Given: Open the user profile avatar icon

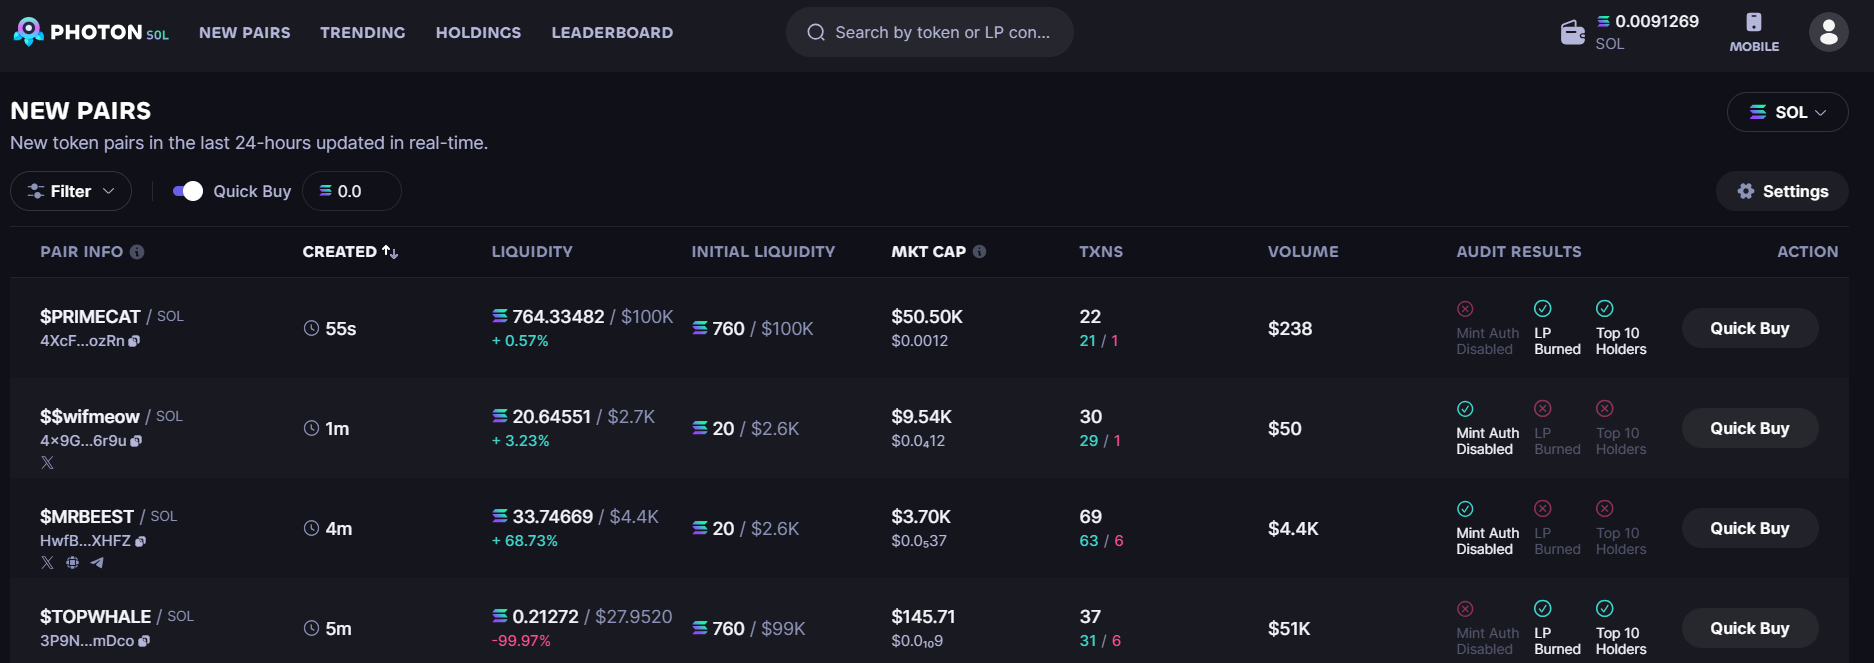Looking at the screenshot, I should (1828, 31).
